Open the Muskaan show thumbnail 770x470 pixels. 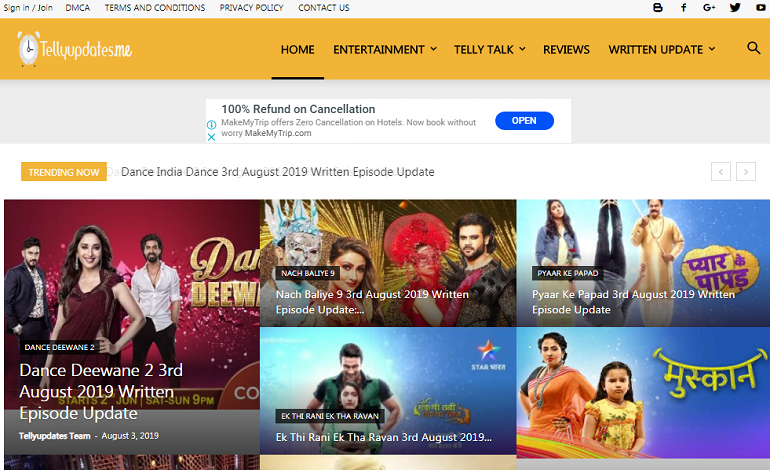point(643,392)
